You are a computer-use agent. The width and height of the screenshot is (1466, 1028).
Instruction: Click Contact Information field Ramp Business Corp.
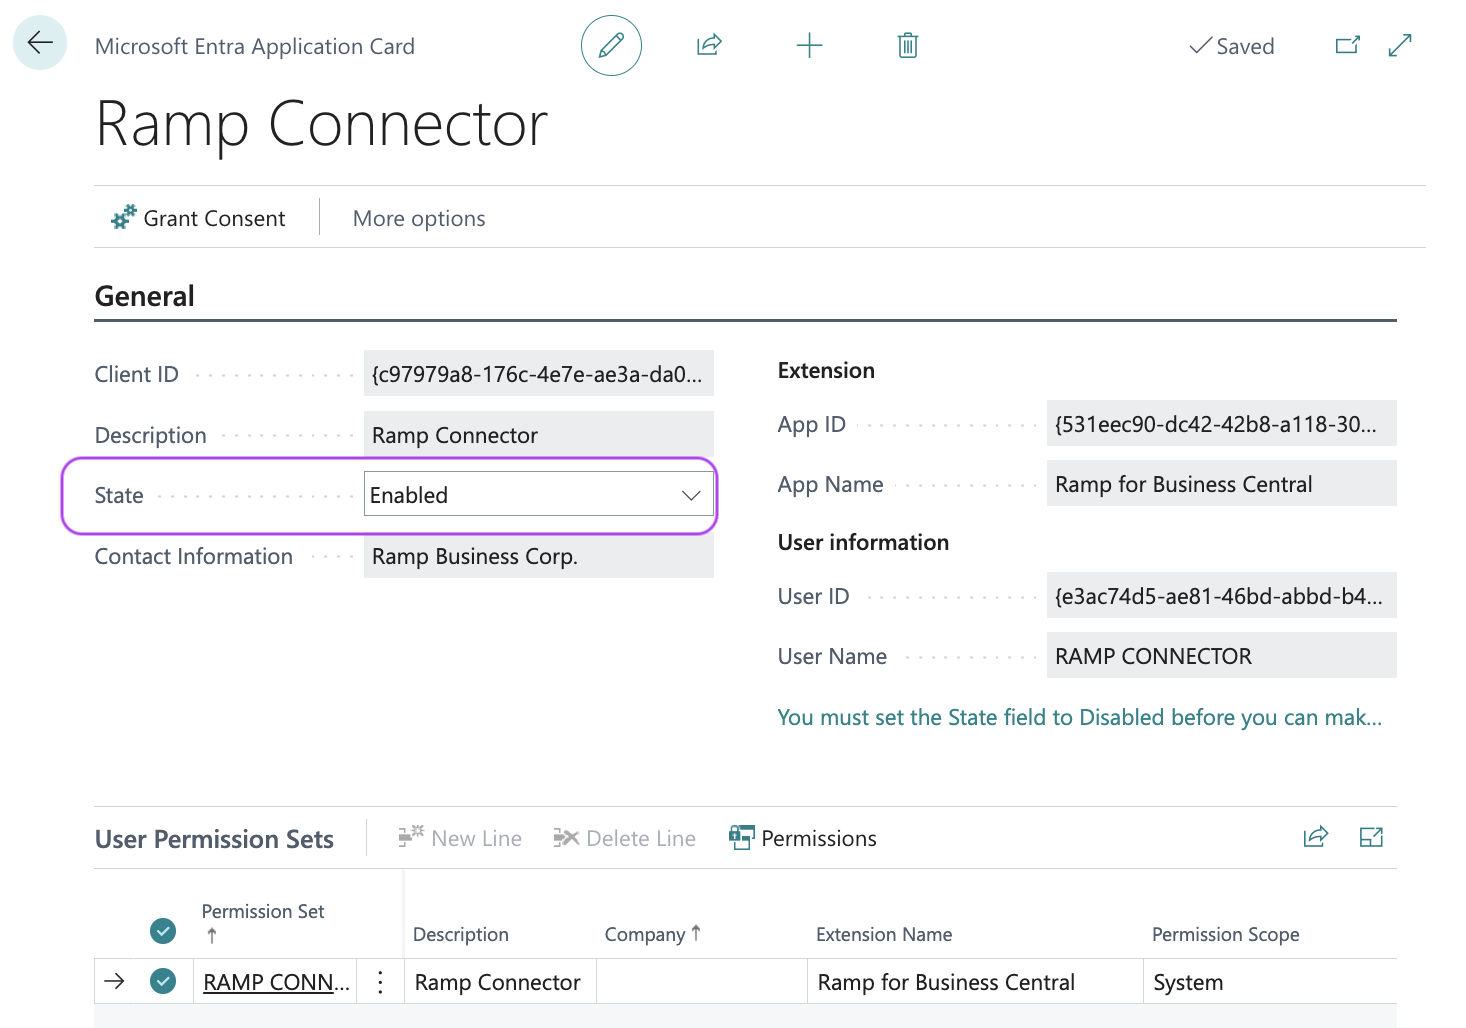(539, 556)
